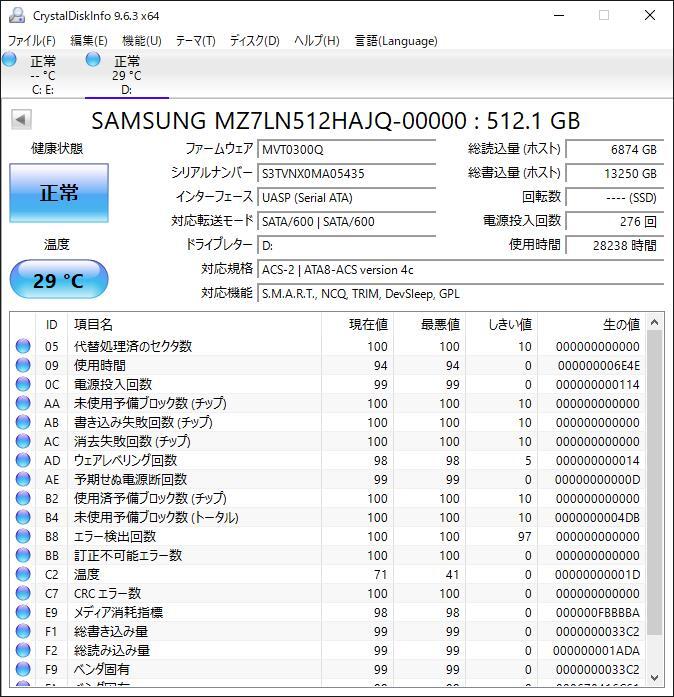Click the status icon for D: disk
The width and height of the screenshot is (674, 697).
pos(93,60)
